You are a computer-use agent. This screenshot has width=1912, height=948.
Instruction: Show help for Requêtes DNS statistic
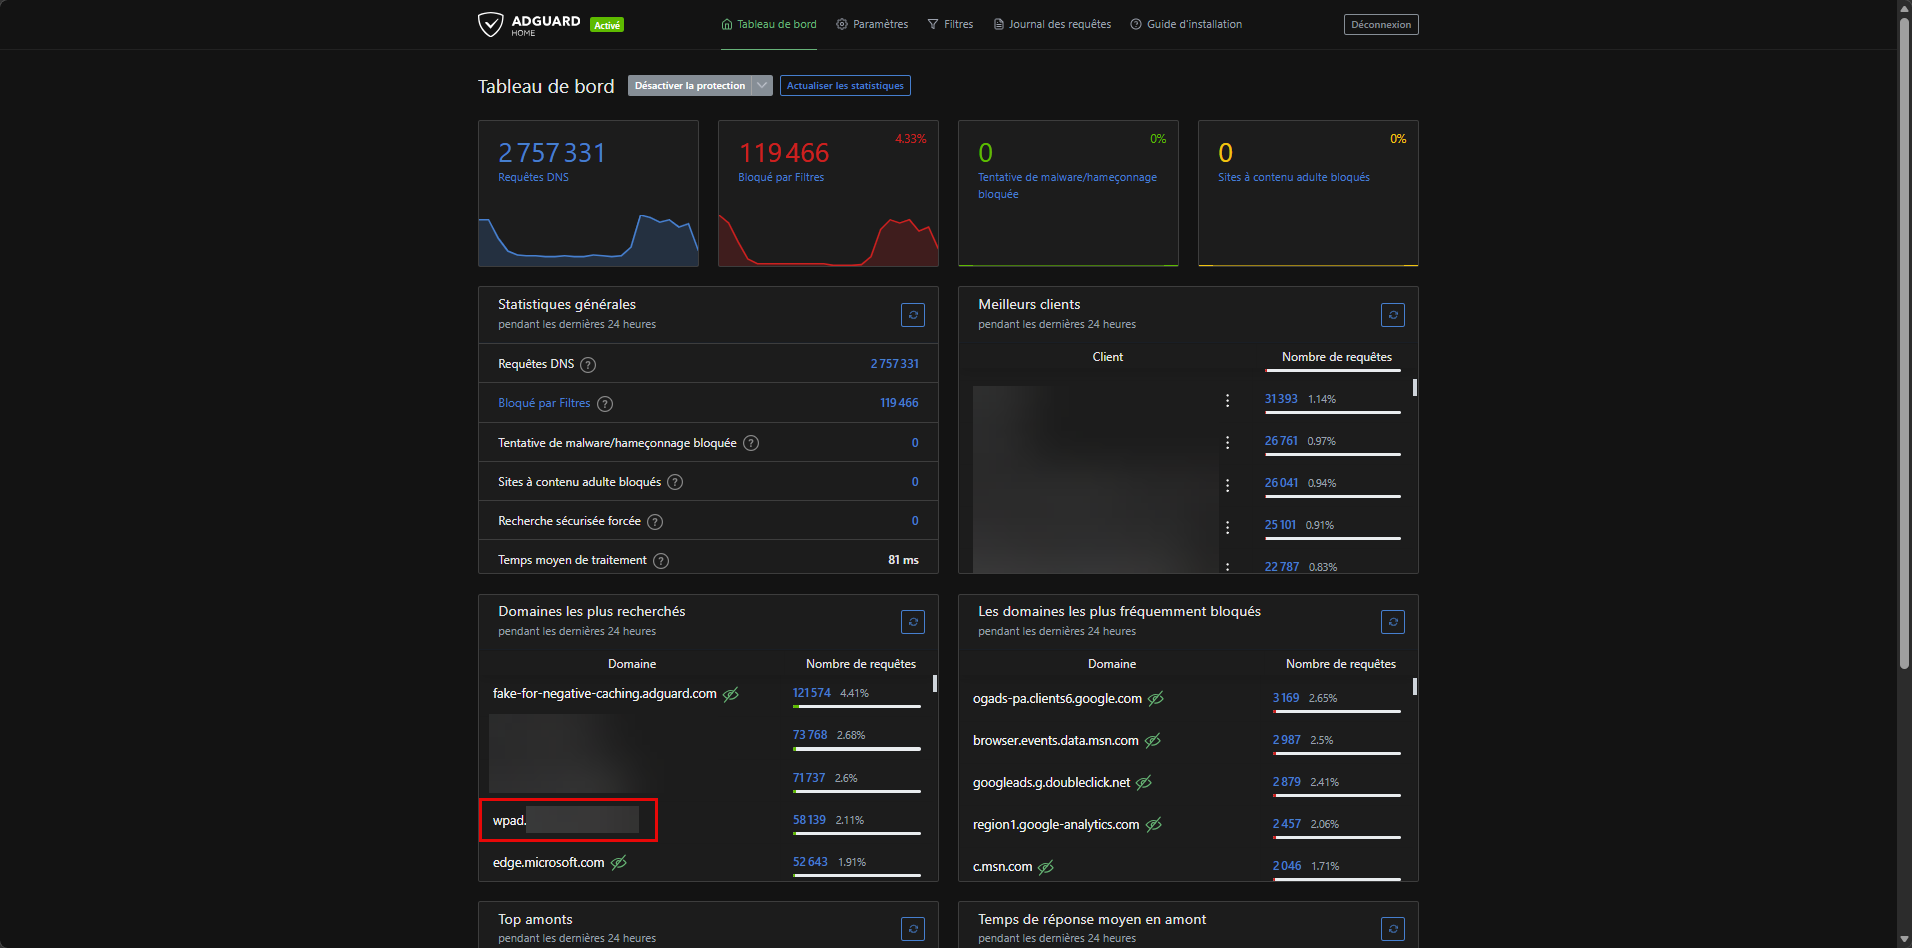pos(588,365)
